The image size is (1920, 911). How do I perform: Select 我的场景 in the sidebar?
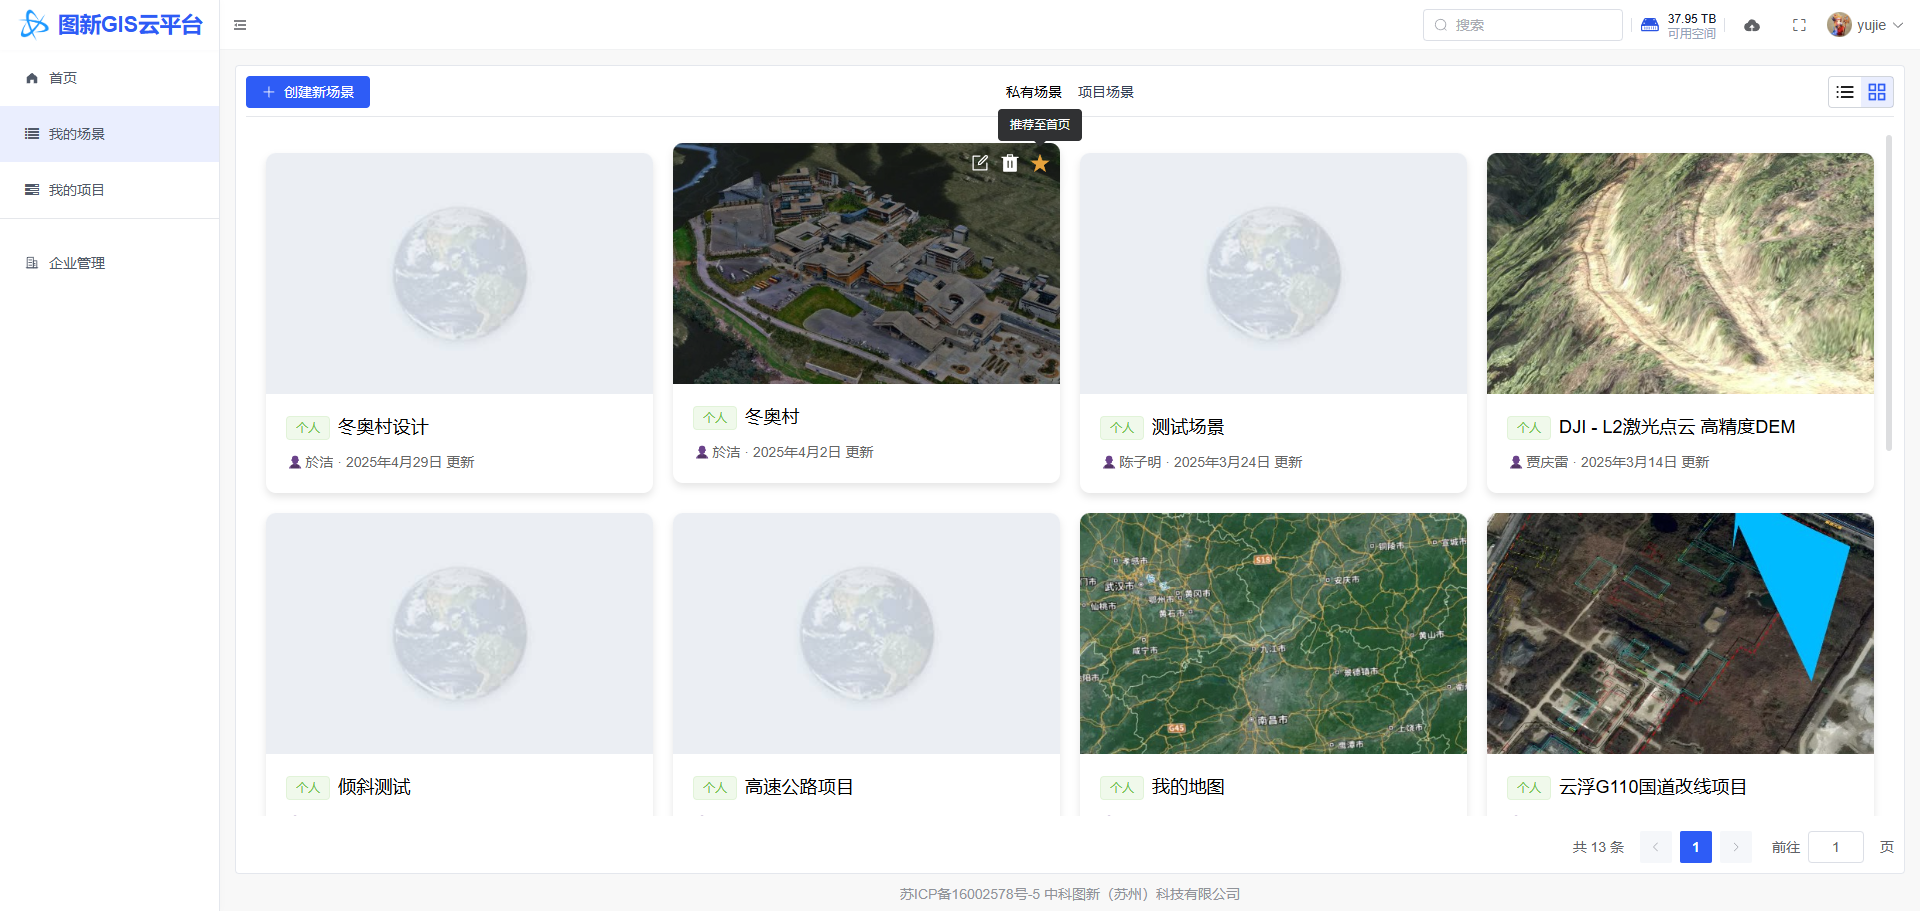[x=109, y=134]
